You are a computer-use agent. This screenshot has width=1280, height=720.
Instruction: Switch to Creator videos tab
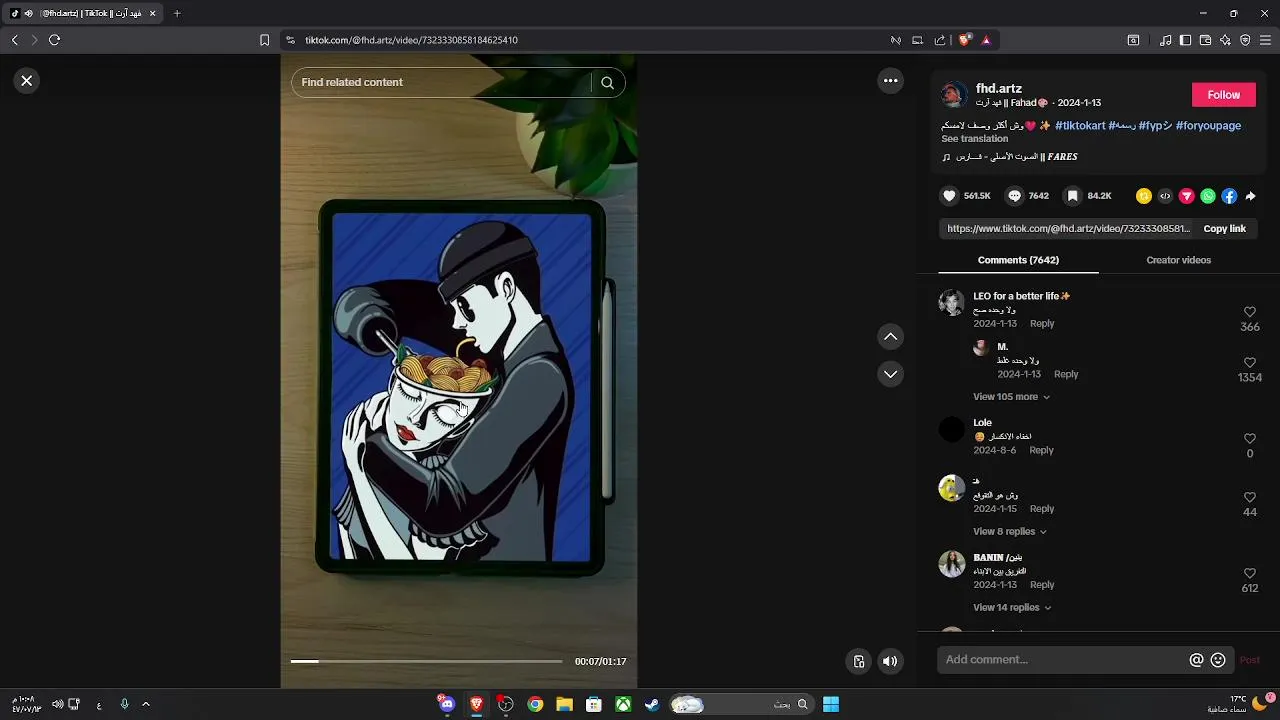(1178, 260)
